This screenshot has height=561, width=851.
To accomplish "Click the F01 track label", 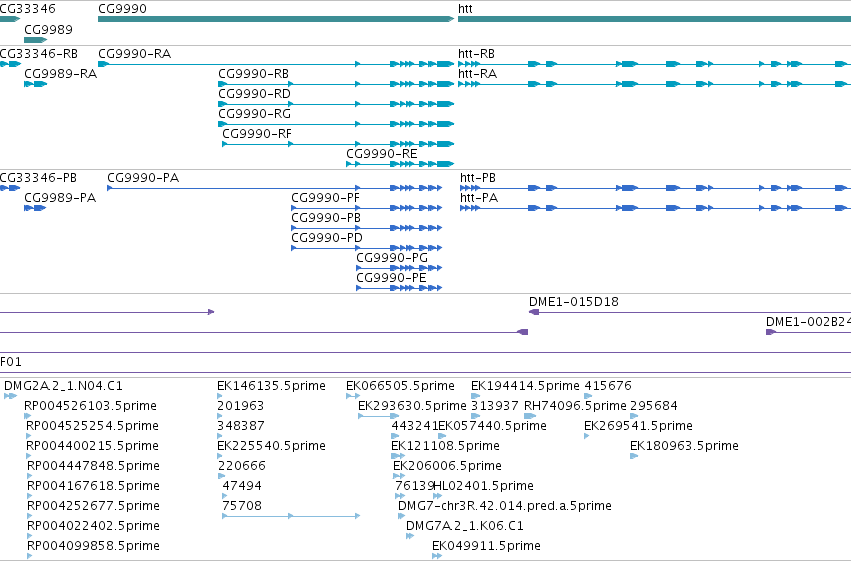I will pyautogui.click(x=11, y=362).
